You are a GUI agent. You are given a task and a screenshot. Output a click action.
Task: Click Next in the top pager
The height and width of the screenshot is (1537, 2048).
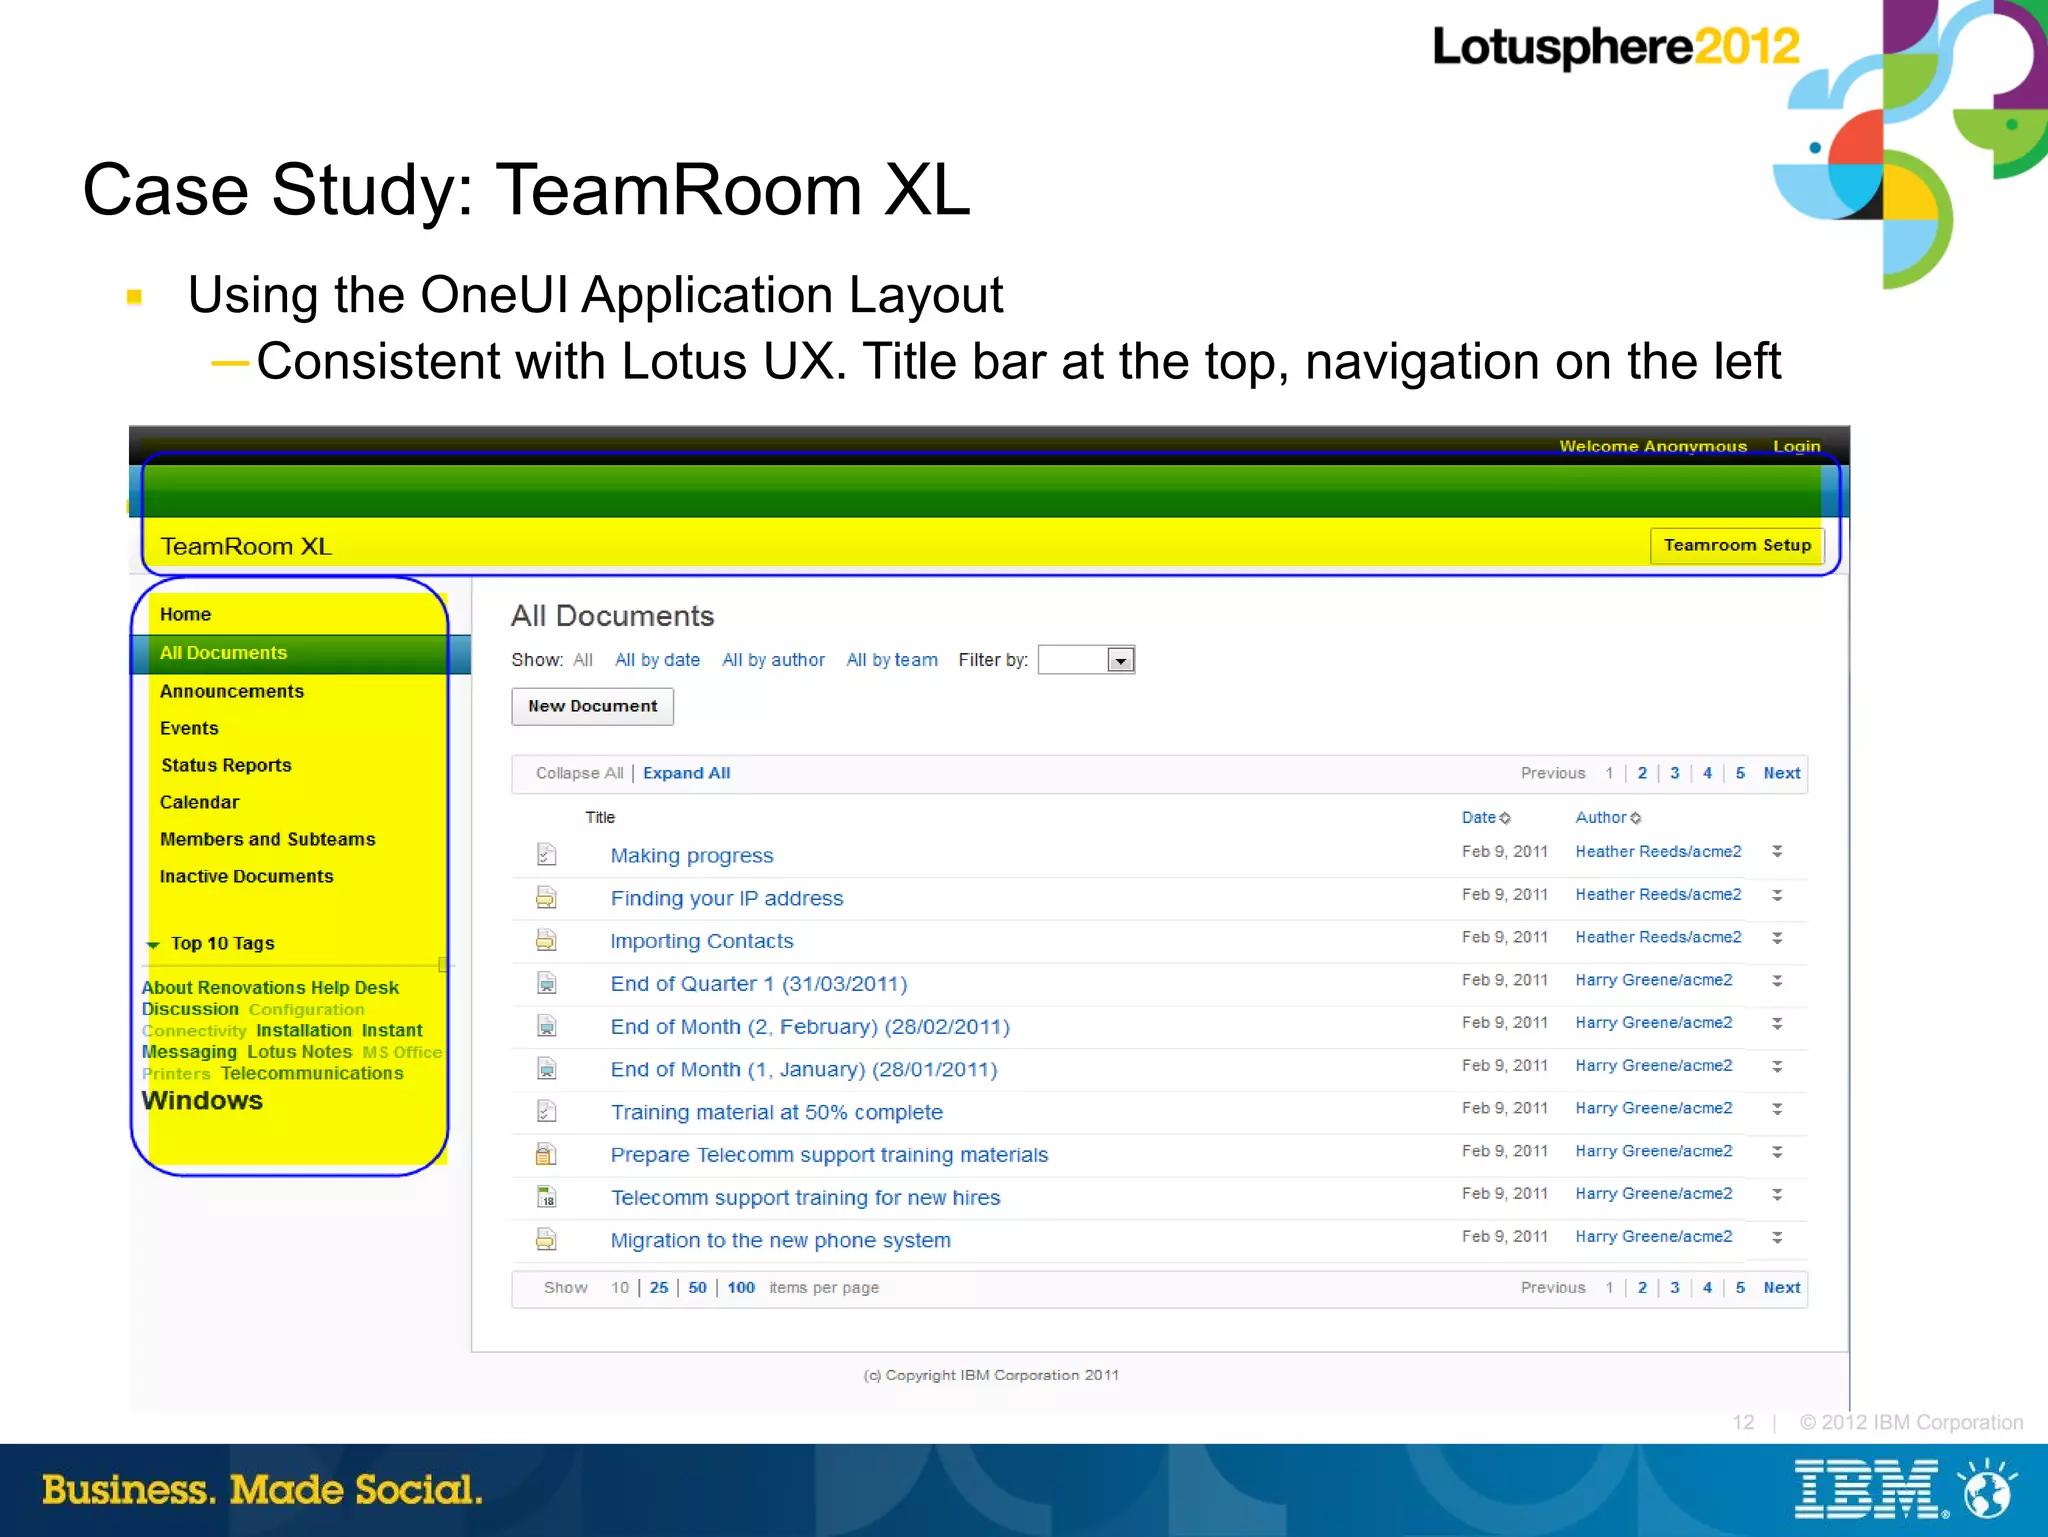click(x=1781, y=773)
